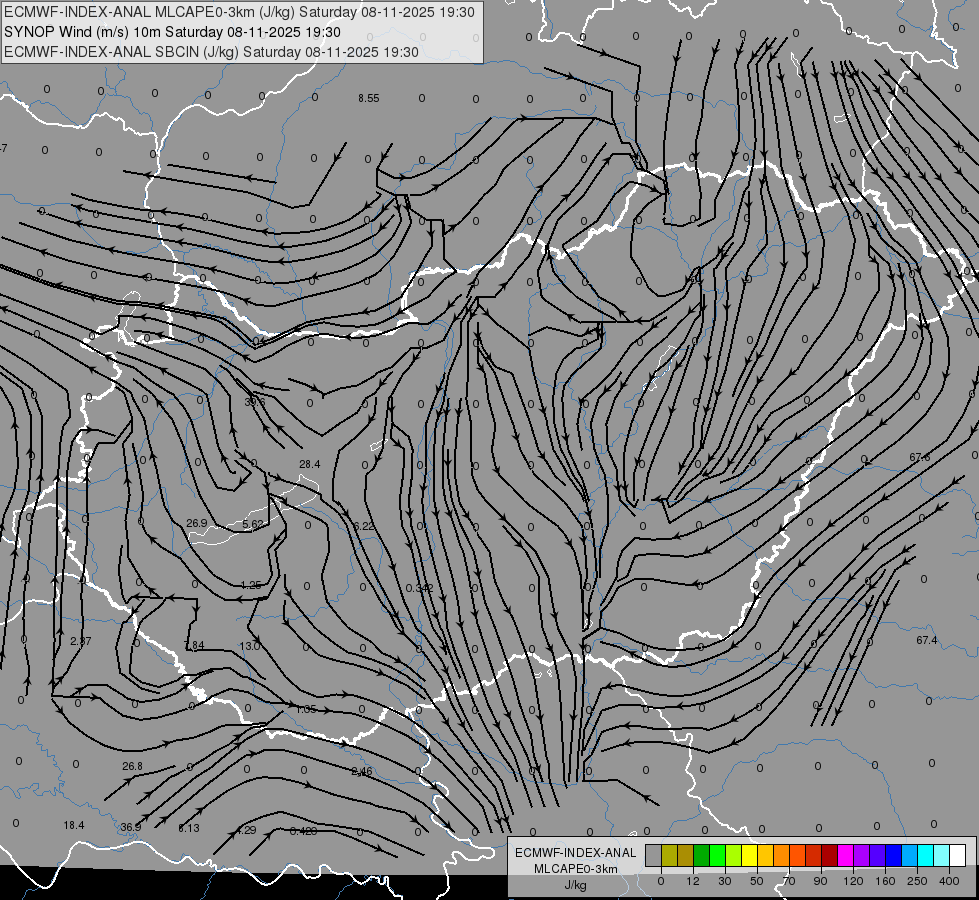Click the '7.84' value on the map
This screenshot has height=900, width=979.
[x=194, y=645]
